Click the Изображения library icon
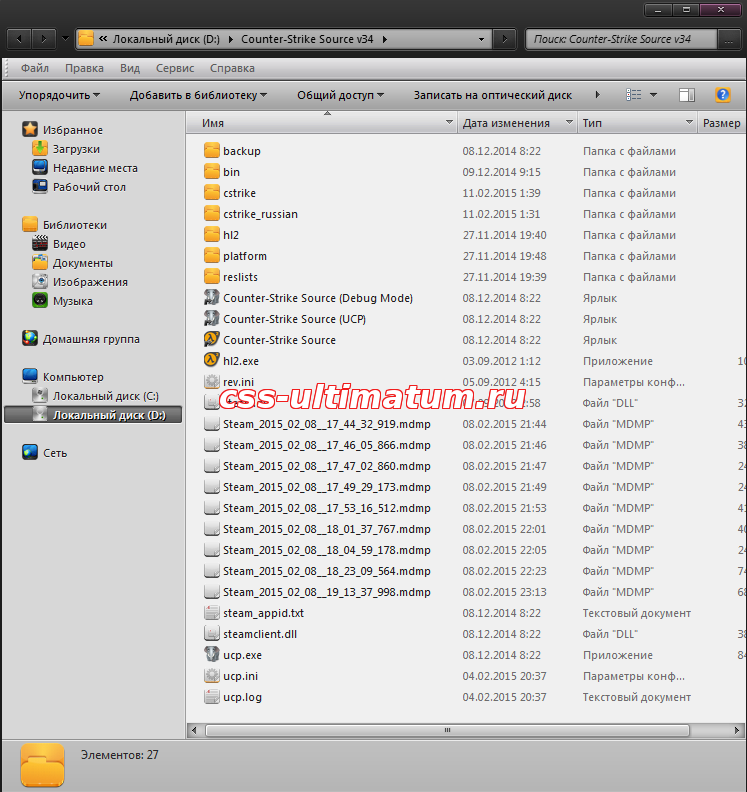747x792 pixels. pyautogui.click(x=40, y=282)
